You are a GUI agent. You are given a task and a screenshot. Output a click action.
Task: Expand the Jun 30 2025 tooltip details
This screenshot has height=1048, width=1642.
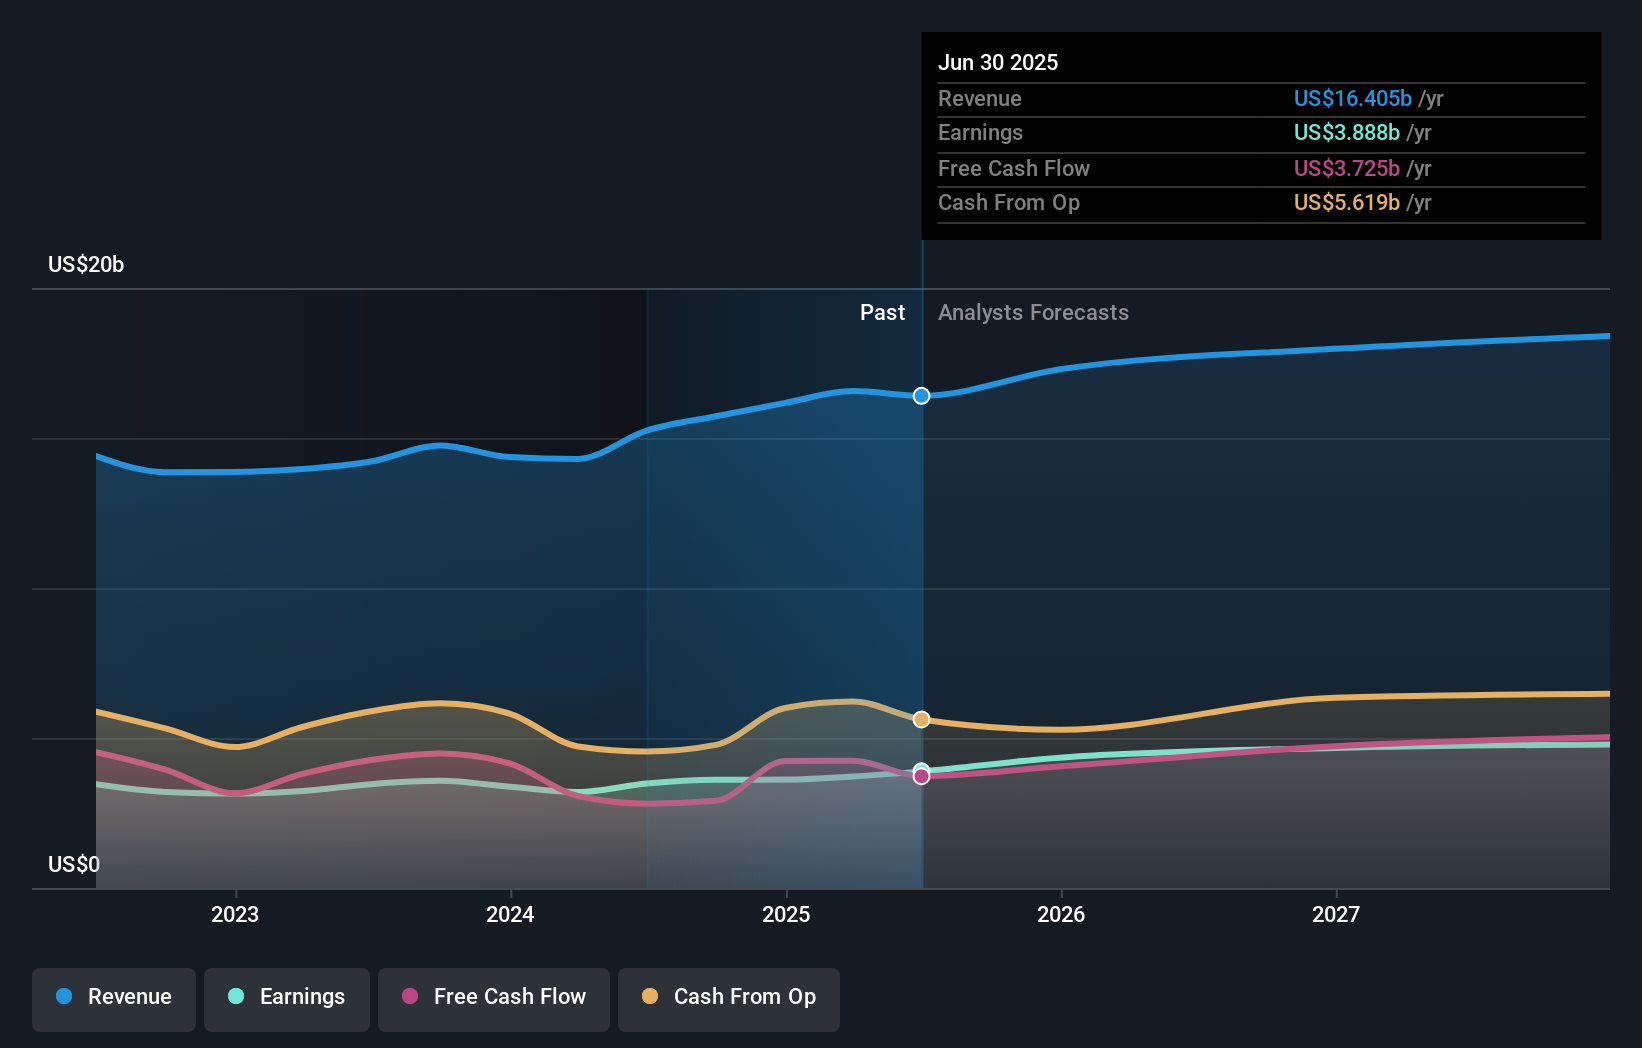(x=998, y=62)
